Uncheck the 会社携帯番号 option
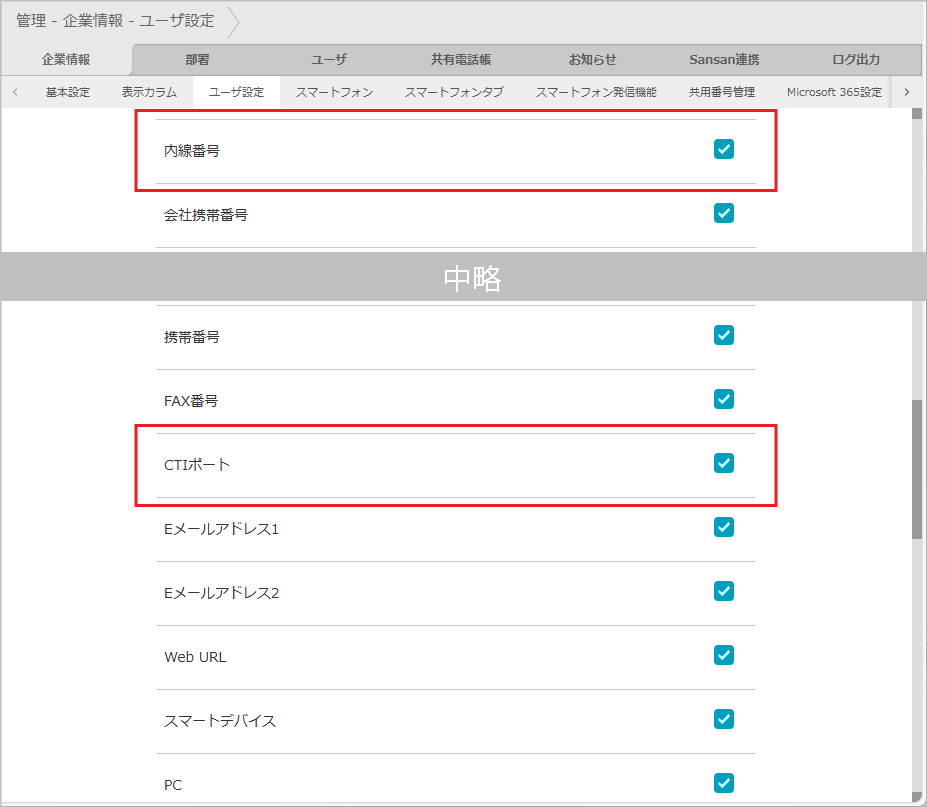The height and width of the screenshot is (807, 927). 723,213
